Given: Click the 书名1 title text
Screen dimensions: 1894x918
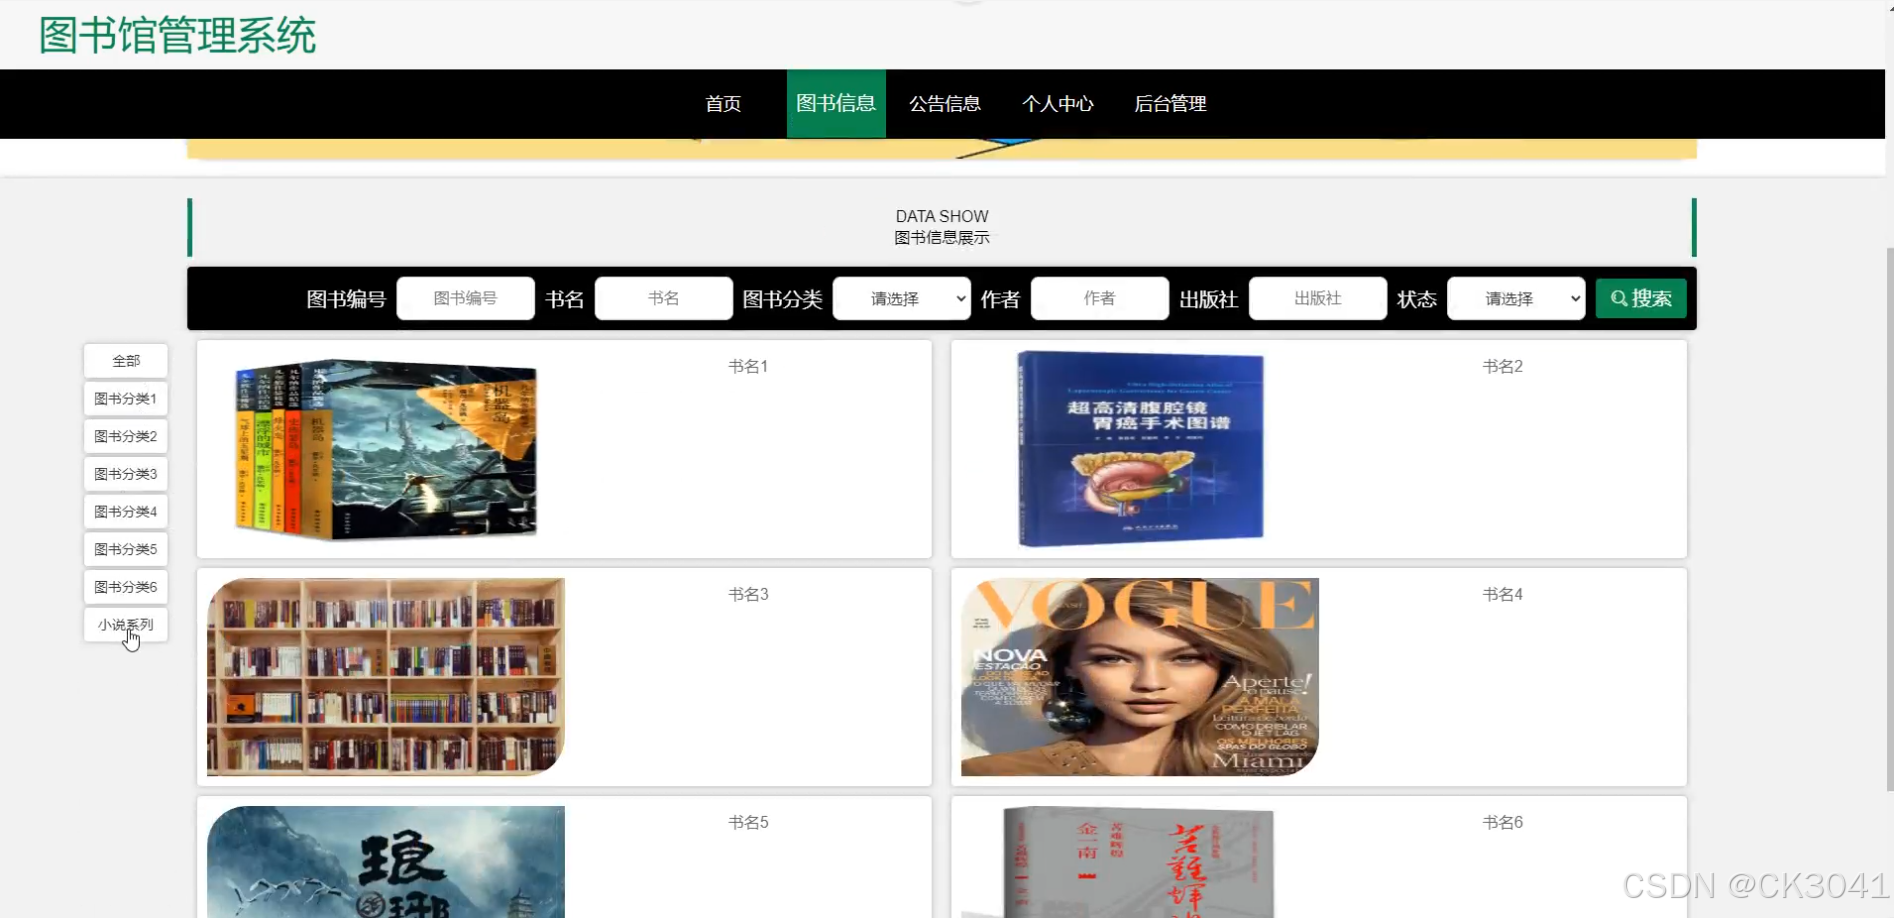Looking at the screenshot, I should (x=748, y=367).
